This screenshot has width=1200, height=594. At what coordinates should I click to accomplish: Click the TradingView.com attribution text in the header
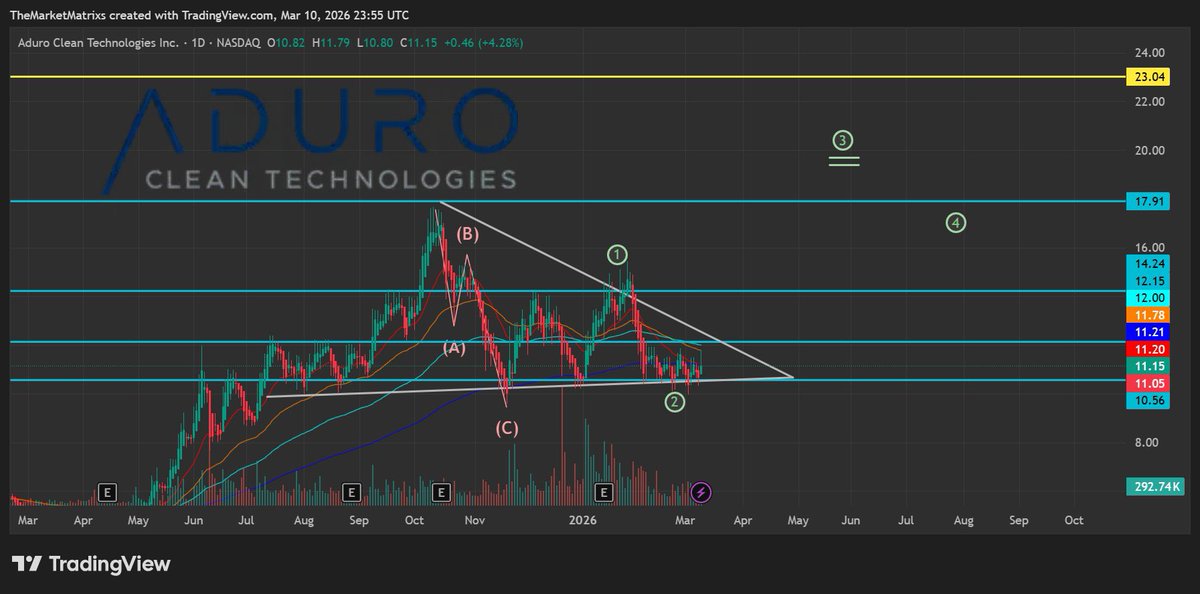point(230,15)
